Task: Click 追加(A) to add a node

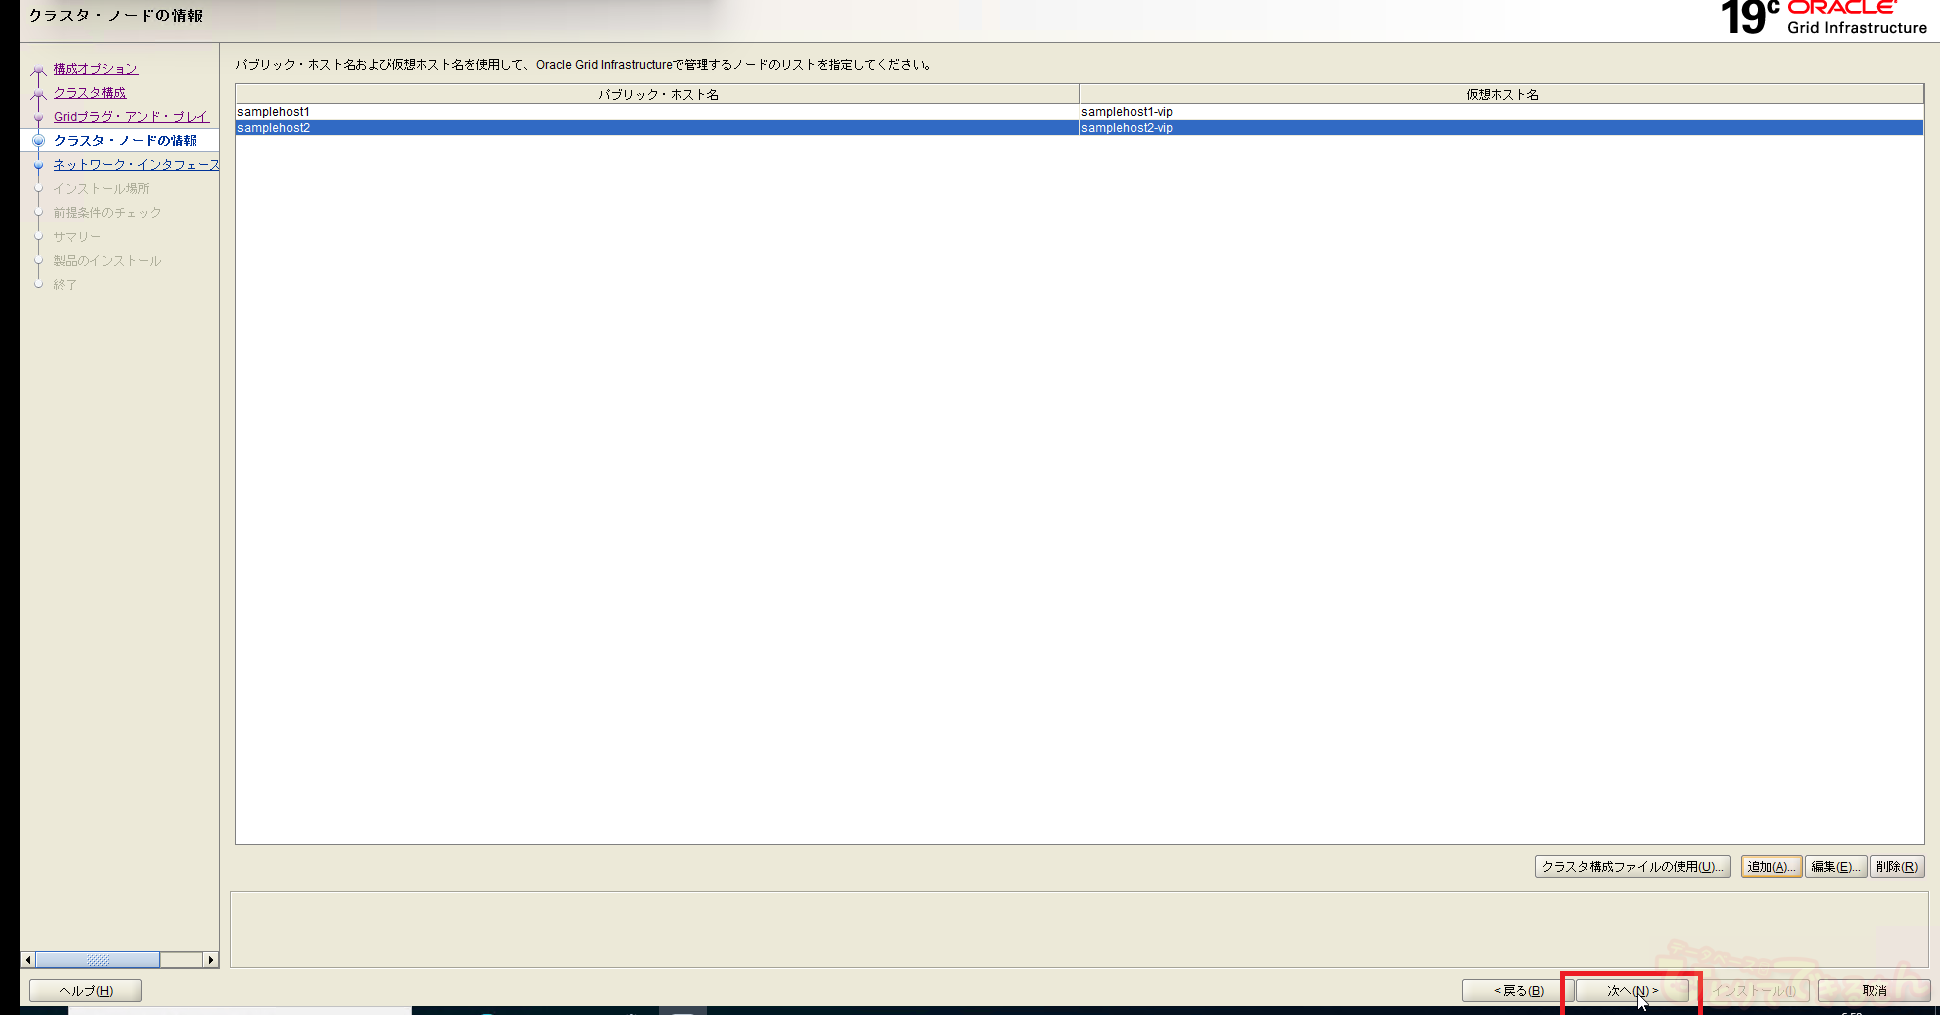Action: [x=1770, y=866]
